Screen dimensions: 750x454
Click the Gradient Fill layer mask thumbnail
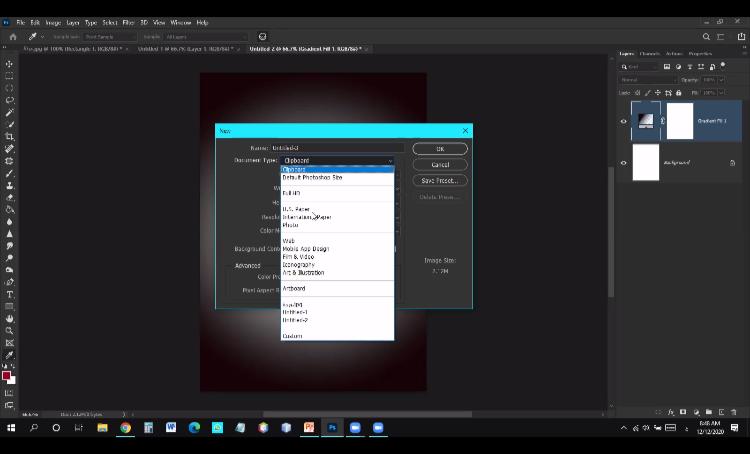680,121
